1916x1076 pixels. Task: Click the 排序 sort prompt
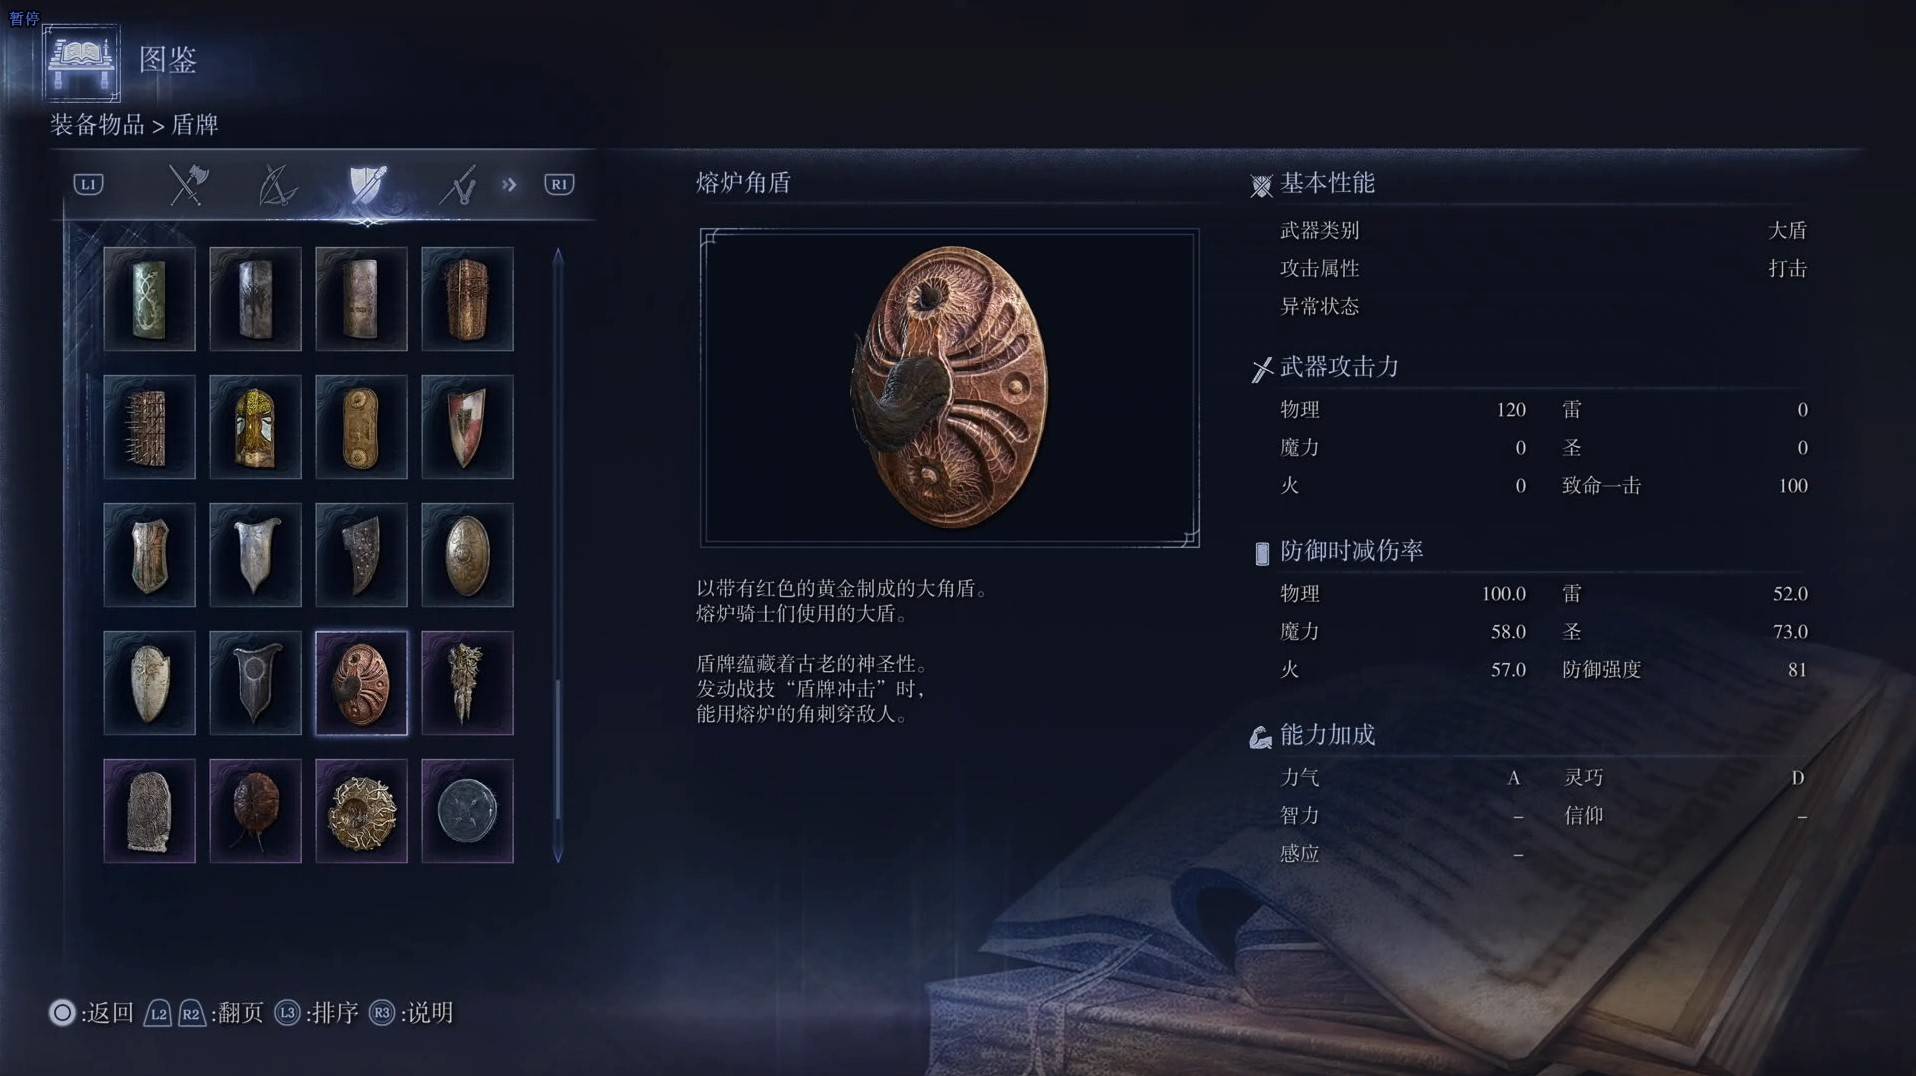(x=316, y=1013)
